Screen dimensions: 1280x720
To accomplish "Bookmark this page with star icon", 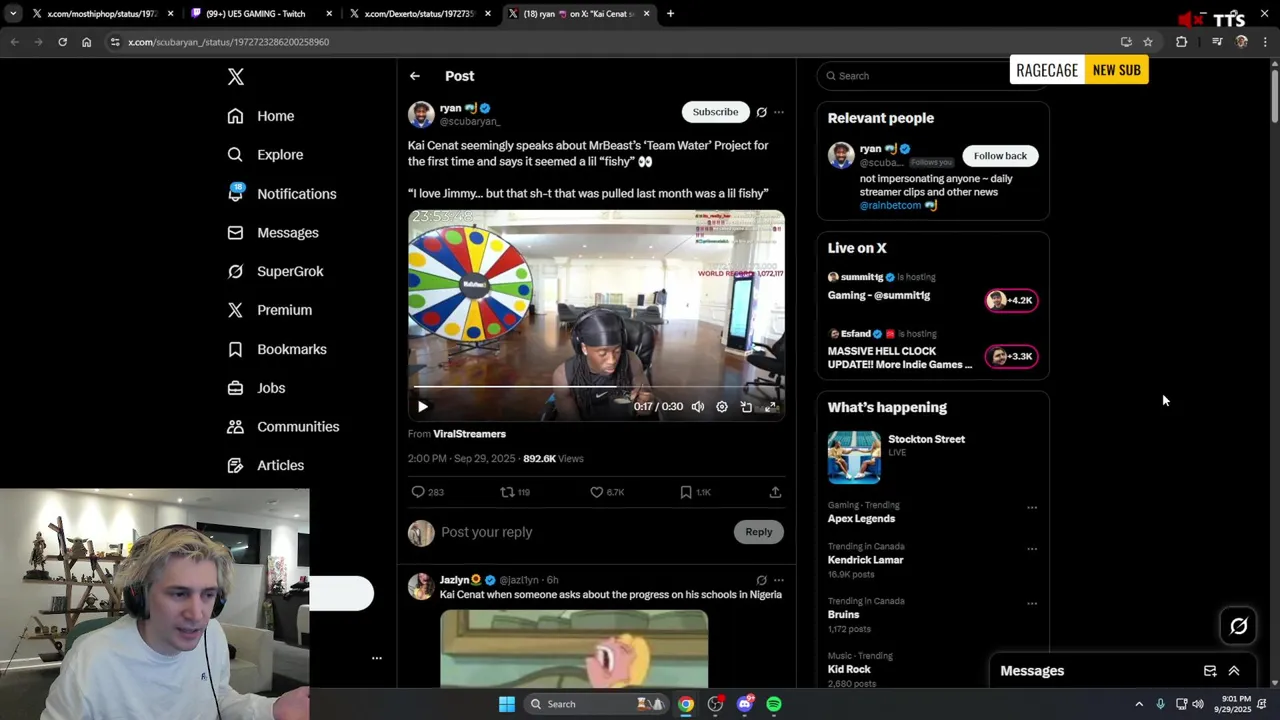I will click(1148, 42).
